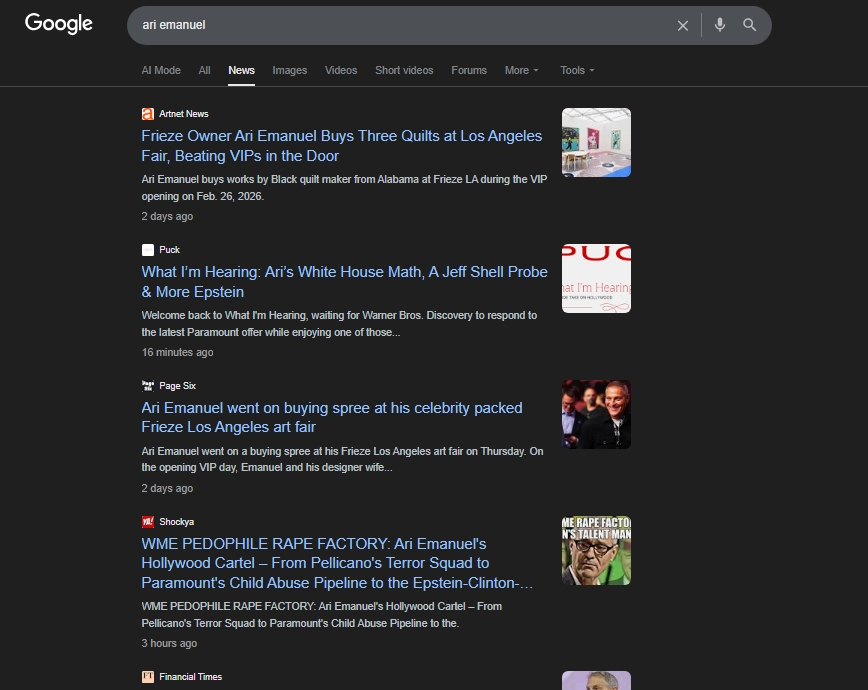
Task: Click the Artnet article quilts thumbnail
Action: click(x=596, y=143)
